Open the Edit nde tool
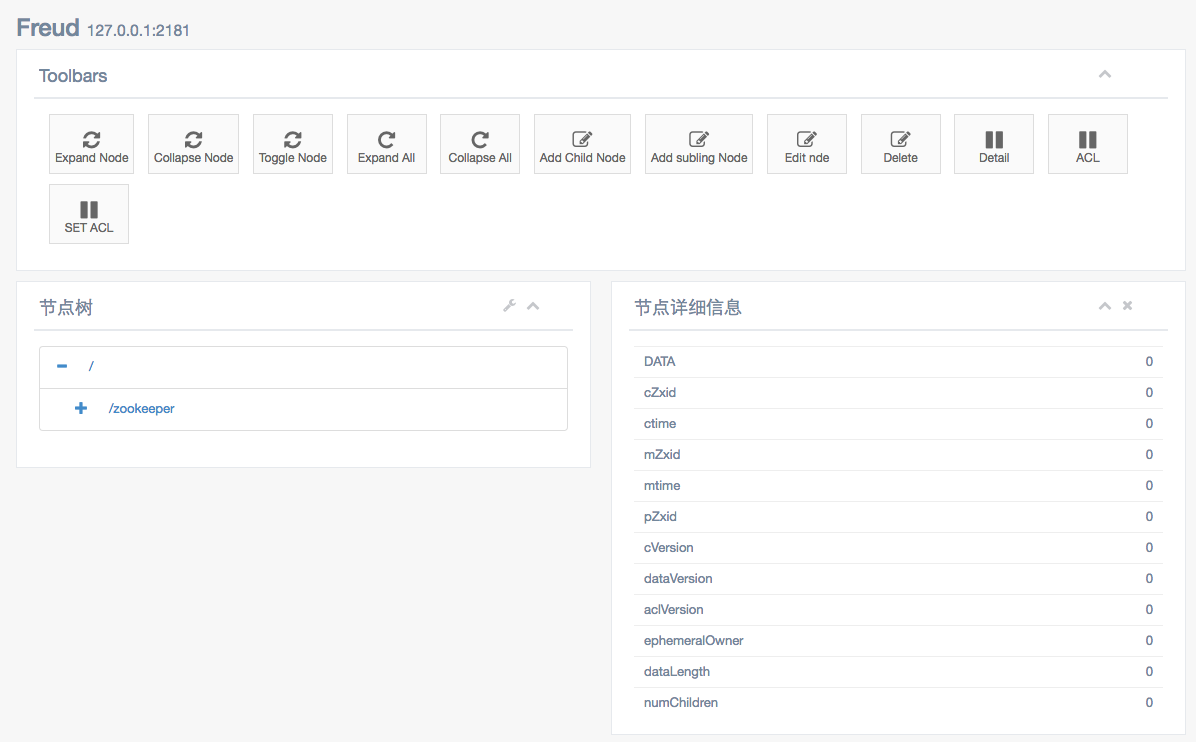This screenshot has height=742, width=1196. 806,145
